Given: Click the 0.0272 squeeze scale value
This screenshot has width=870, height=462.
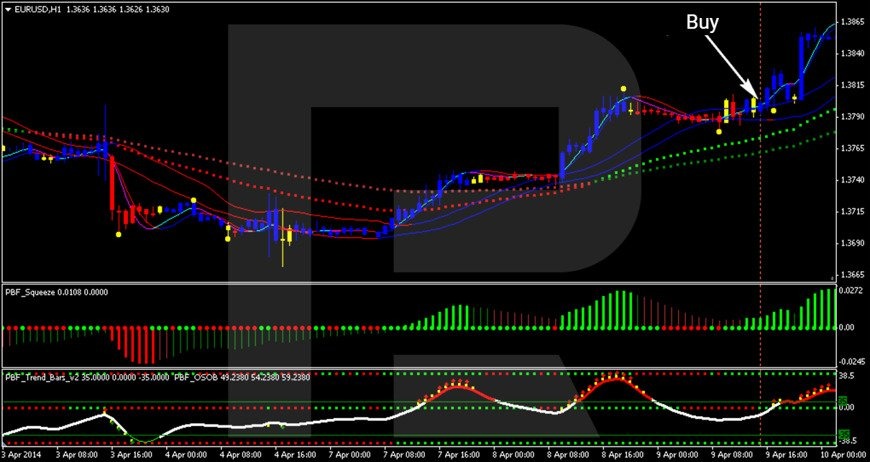Looking at the screenshot, I should 852,290.
